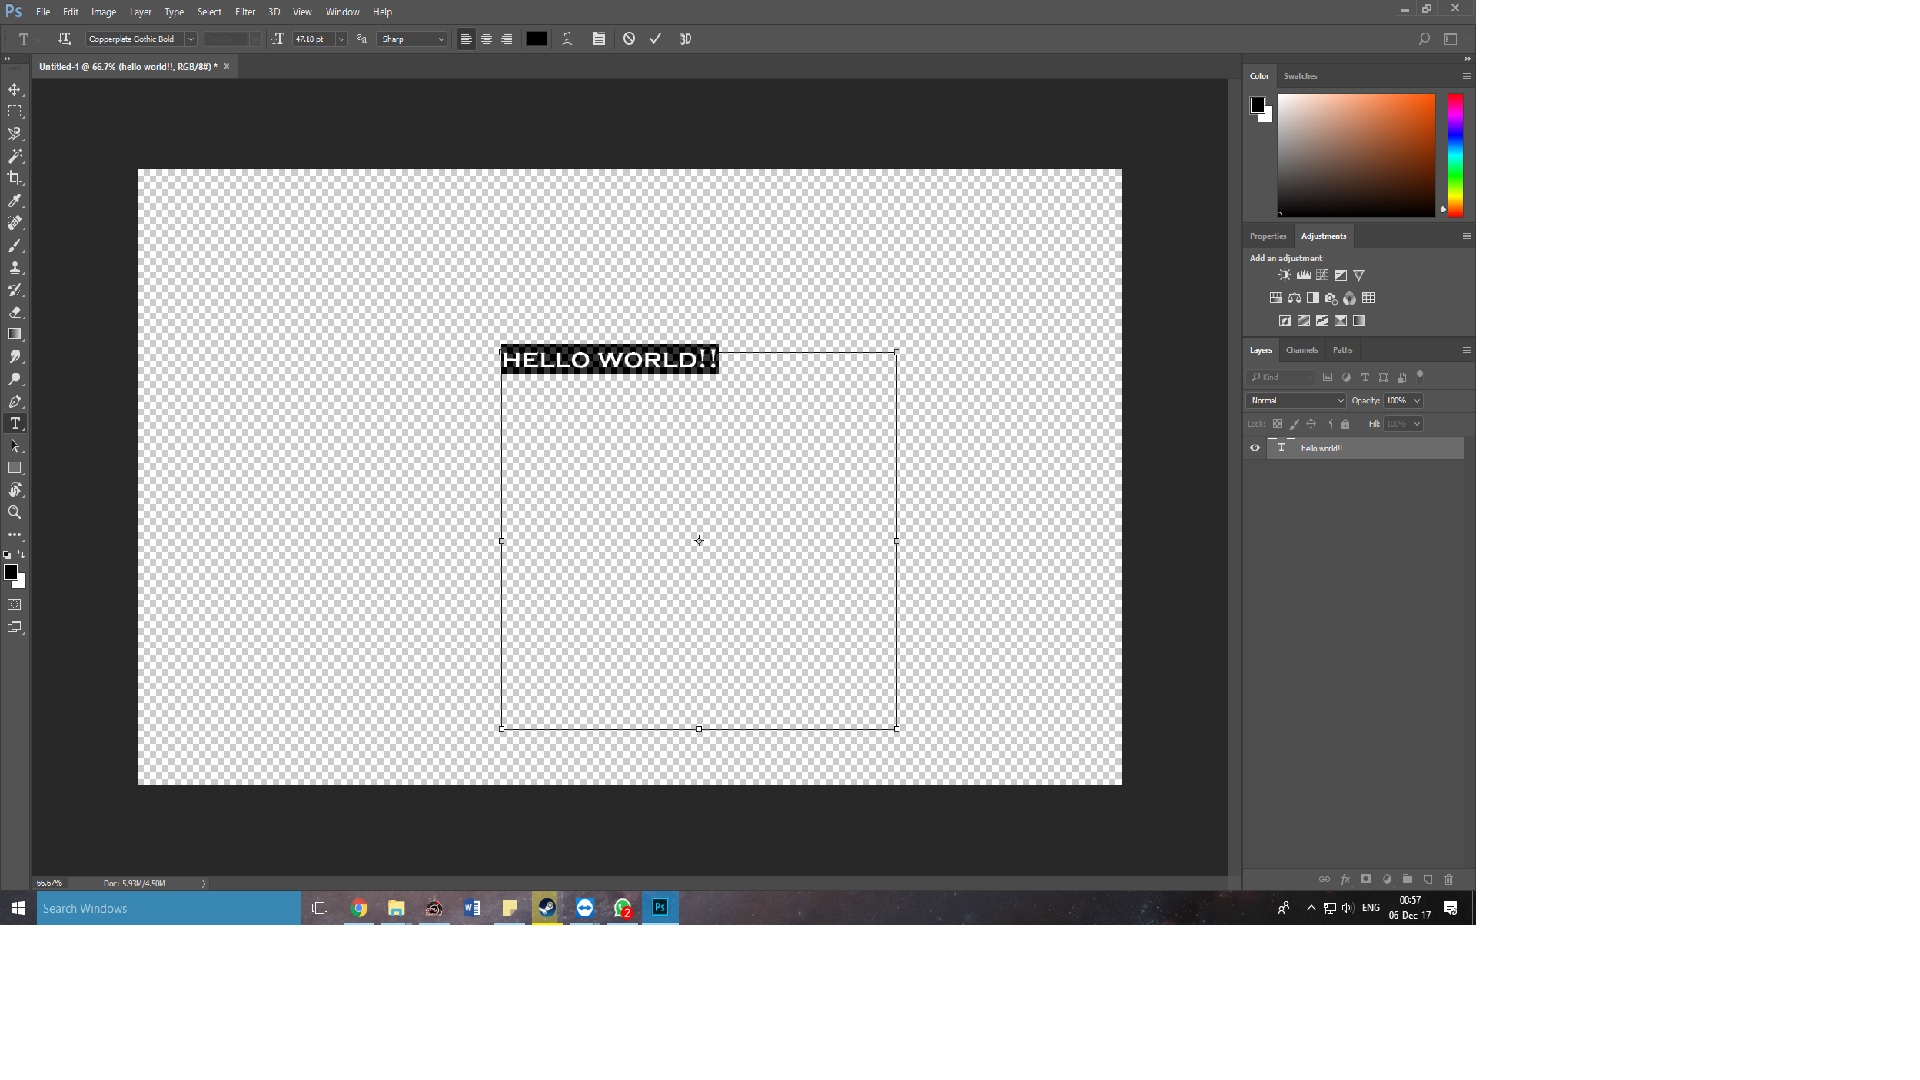Pick a color from the color field gradient
This screenshot has height=1080, width=1920.
coord(1356,155)
